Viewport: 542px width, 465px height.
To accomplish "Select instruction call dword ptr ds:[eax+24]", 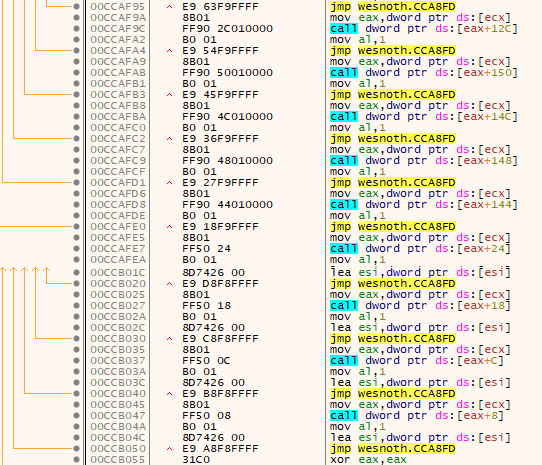I will (420, 249).
